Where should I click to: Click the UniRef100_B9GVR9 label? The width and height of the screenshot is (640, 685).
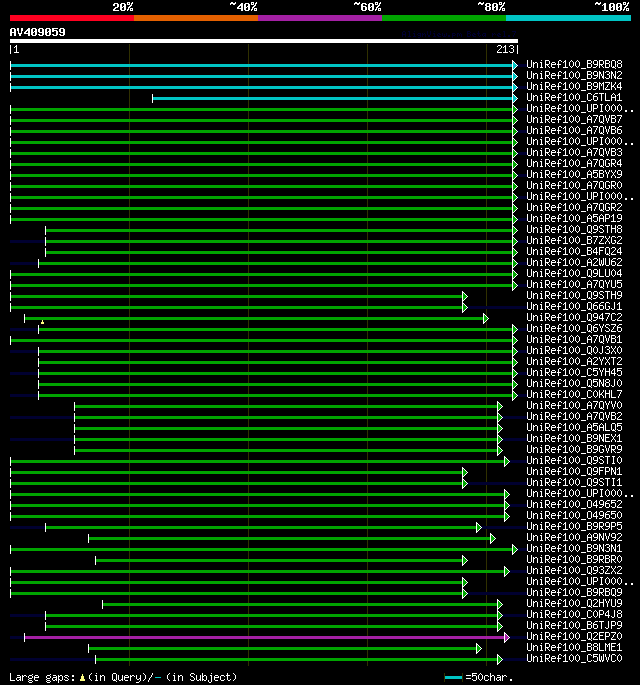(574, 450)
